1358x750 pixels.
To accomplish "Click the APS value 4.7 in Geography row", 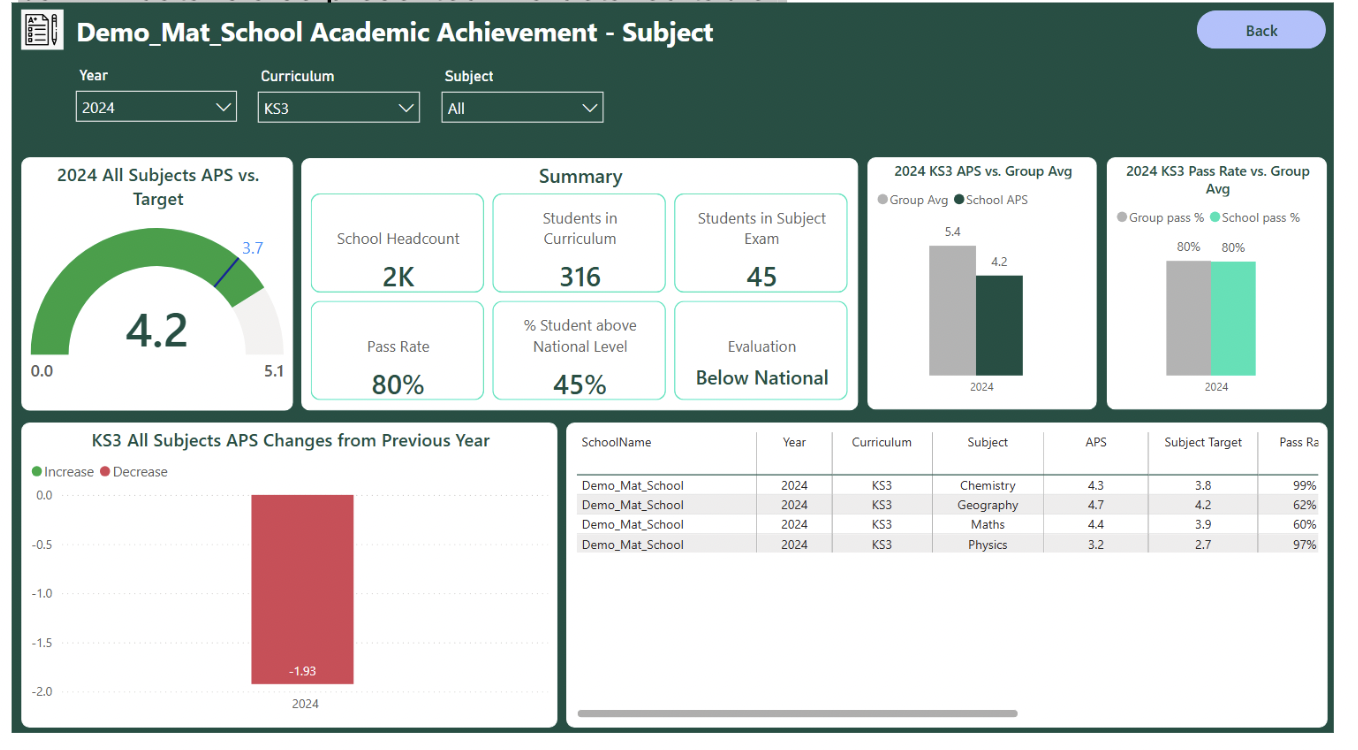I will [x=1096, y=505].
